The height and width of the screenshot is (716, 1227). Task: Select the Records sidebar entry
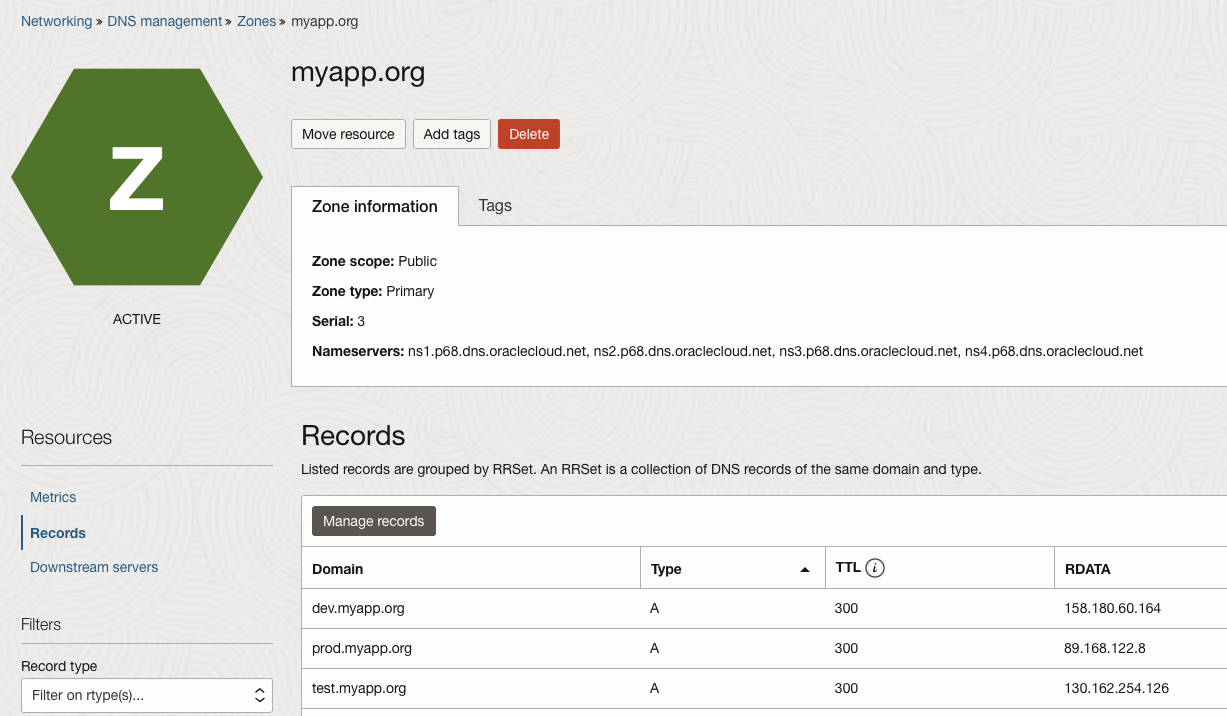point(57,532)
